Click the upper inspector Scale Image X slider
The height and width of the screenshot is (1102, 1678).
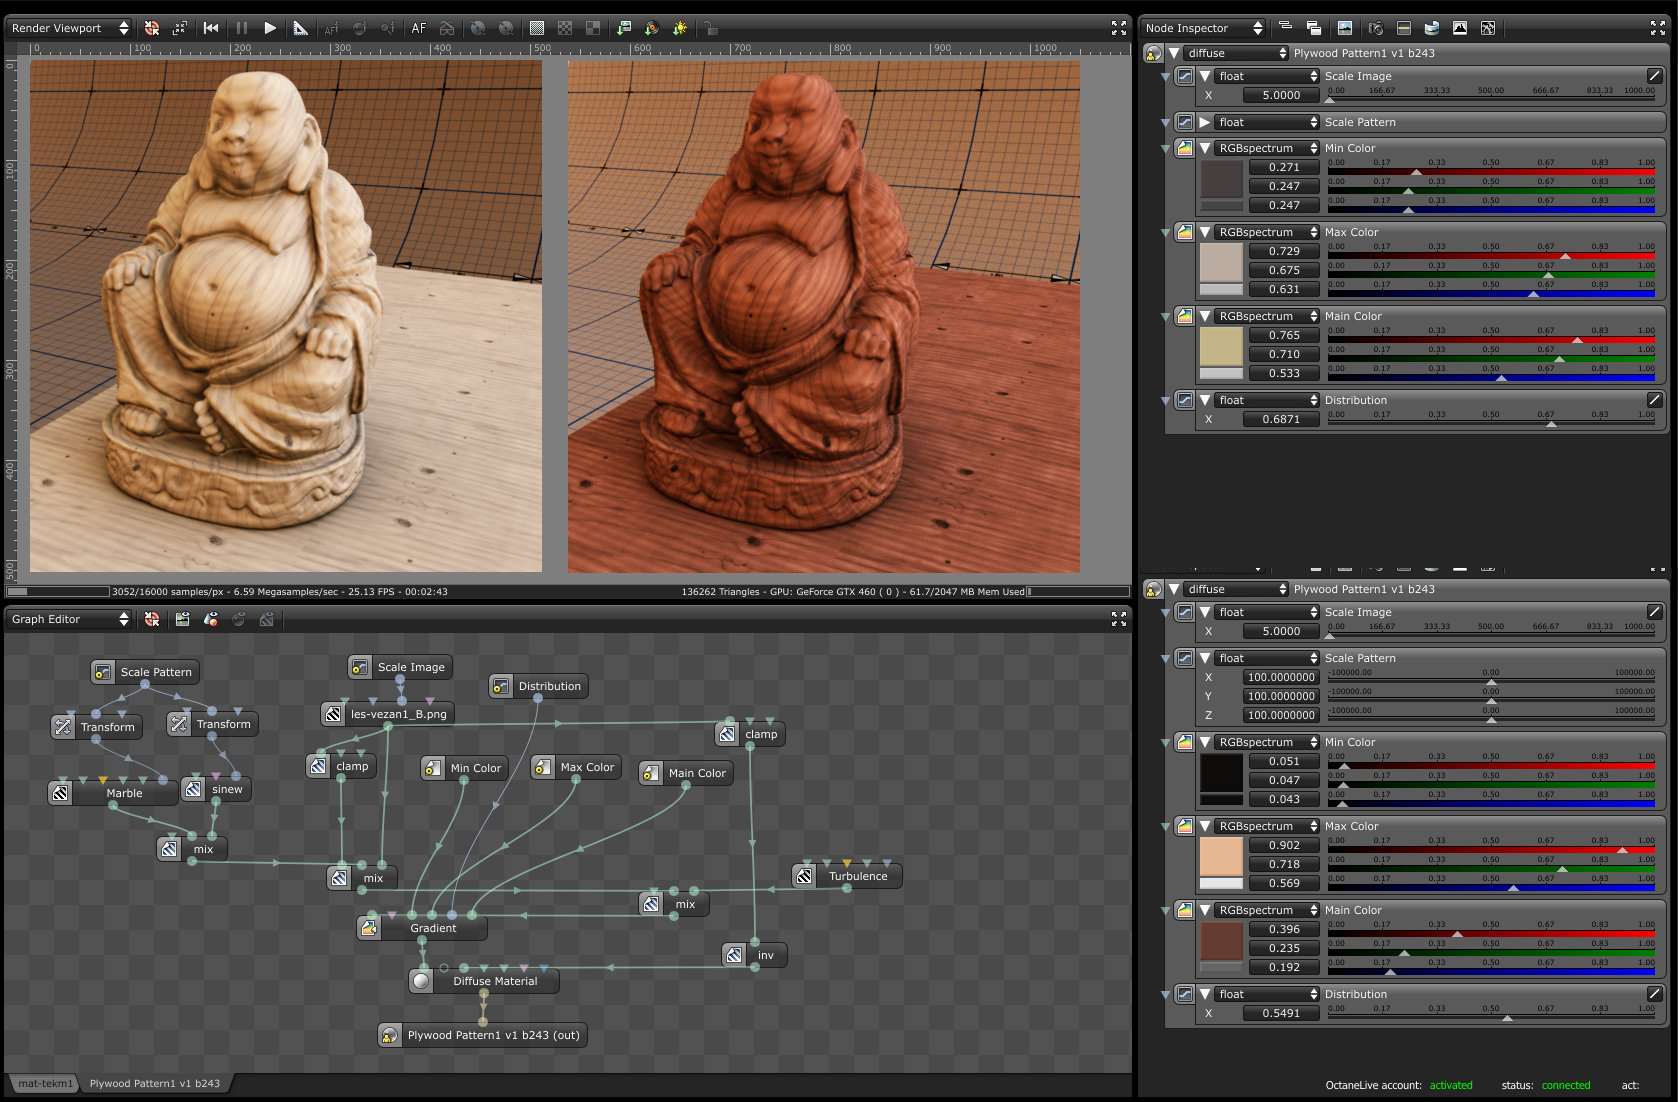(1491, 96)
